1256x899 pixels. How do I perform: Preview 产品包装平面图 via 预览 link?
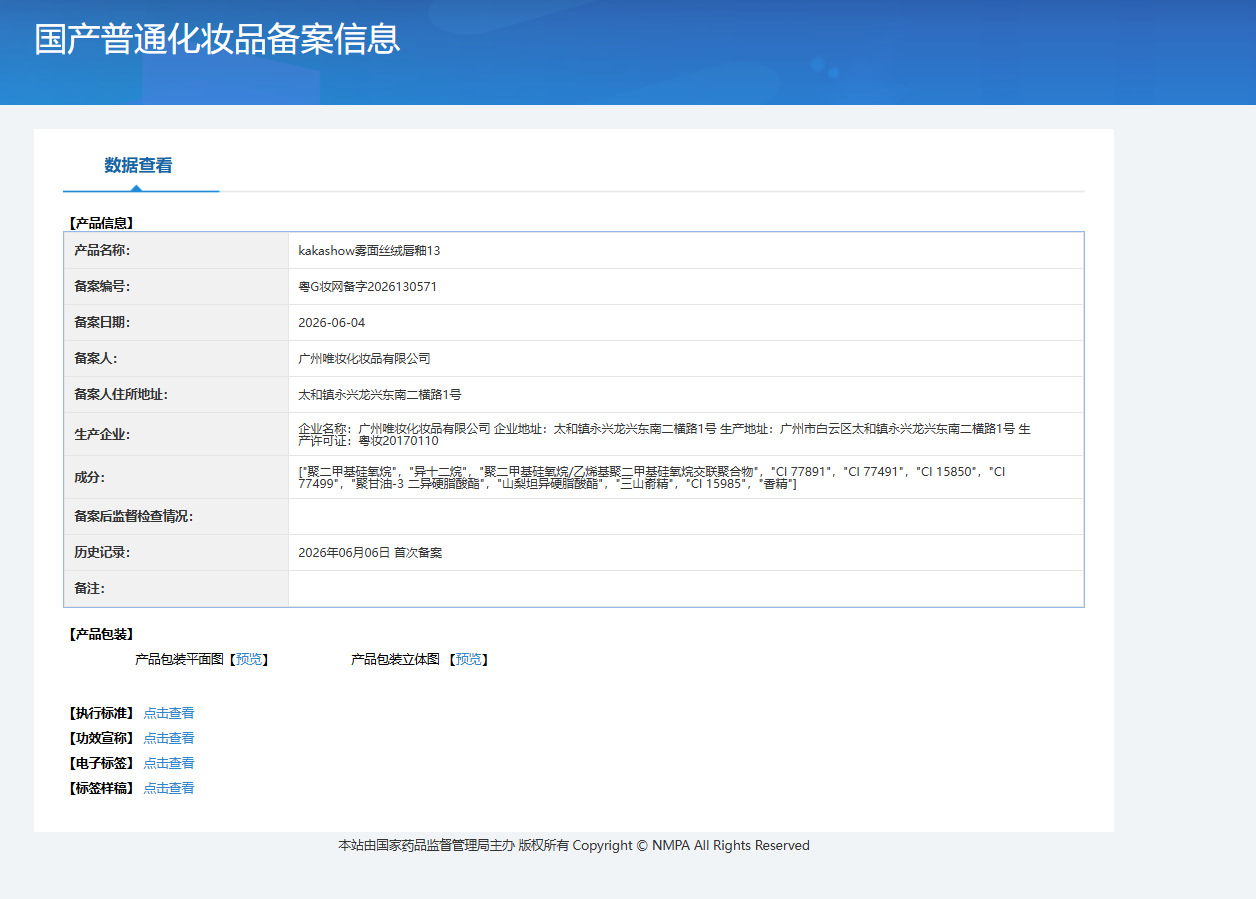[x=249, y=660]
